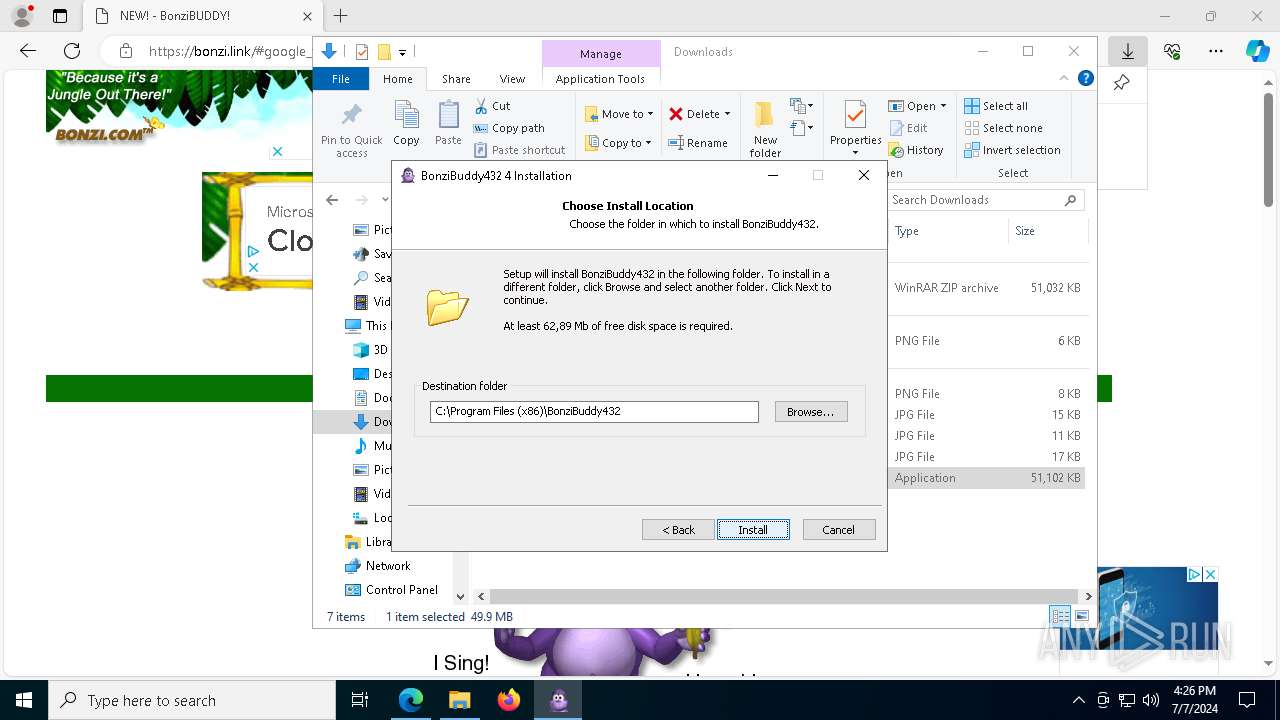Viewport: 1280px width, 720px height.
Task: Click Select none in ribbon
Action: pyautogui.click(x=1003, y=128)
